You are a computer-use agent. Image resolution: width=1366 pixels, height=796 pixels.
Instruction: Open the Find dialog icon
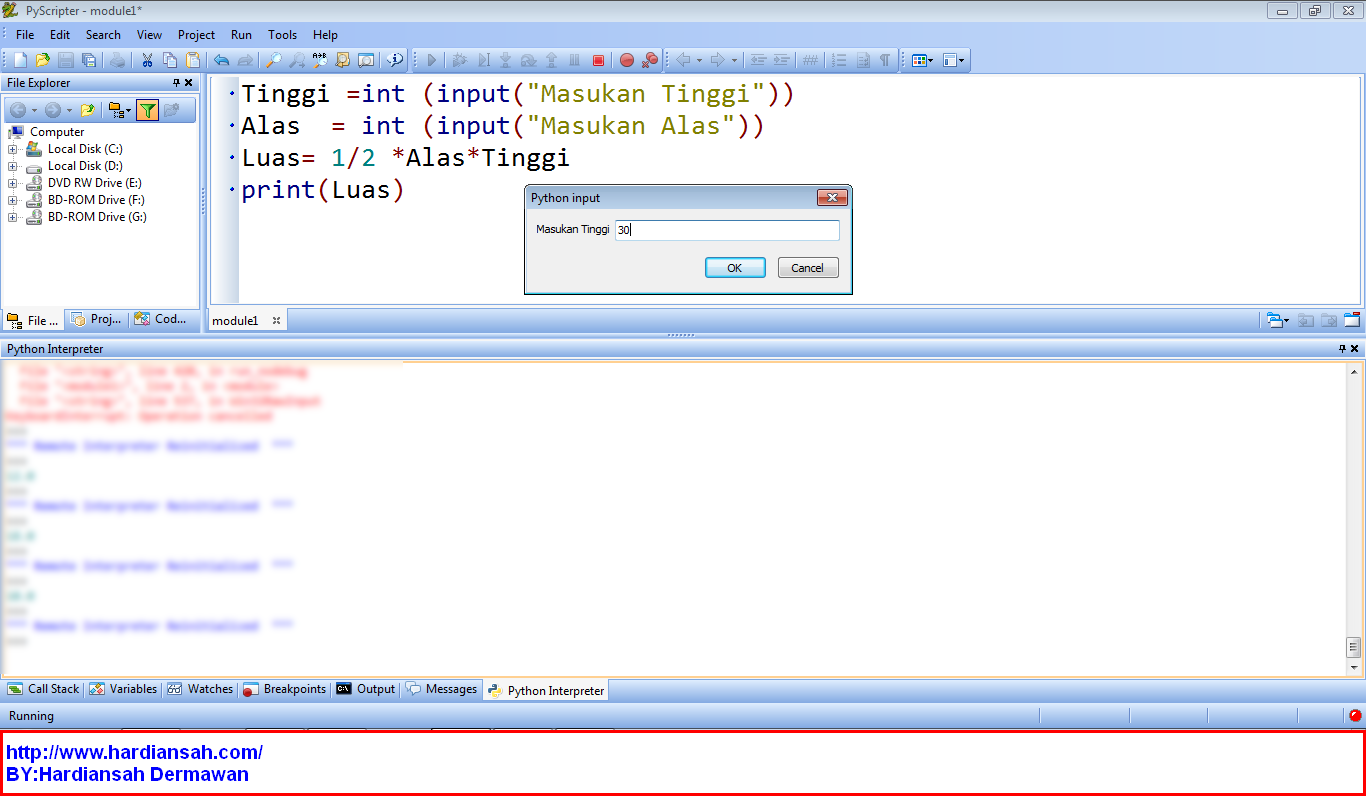point(273,60)
